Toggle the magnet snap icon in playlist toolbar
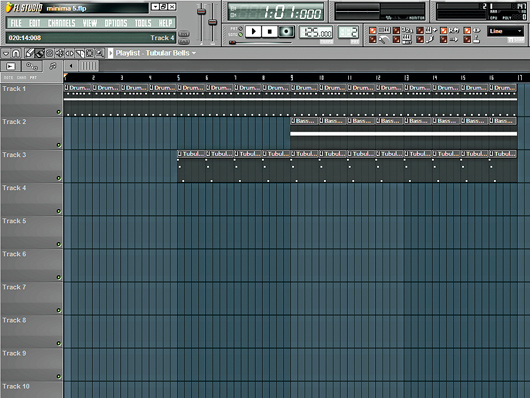Image resolution: width=530 pixels, height=398 pixels. (16, 53)
